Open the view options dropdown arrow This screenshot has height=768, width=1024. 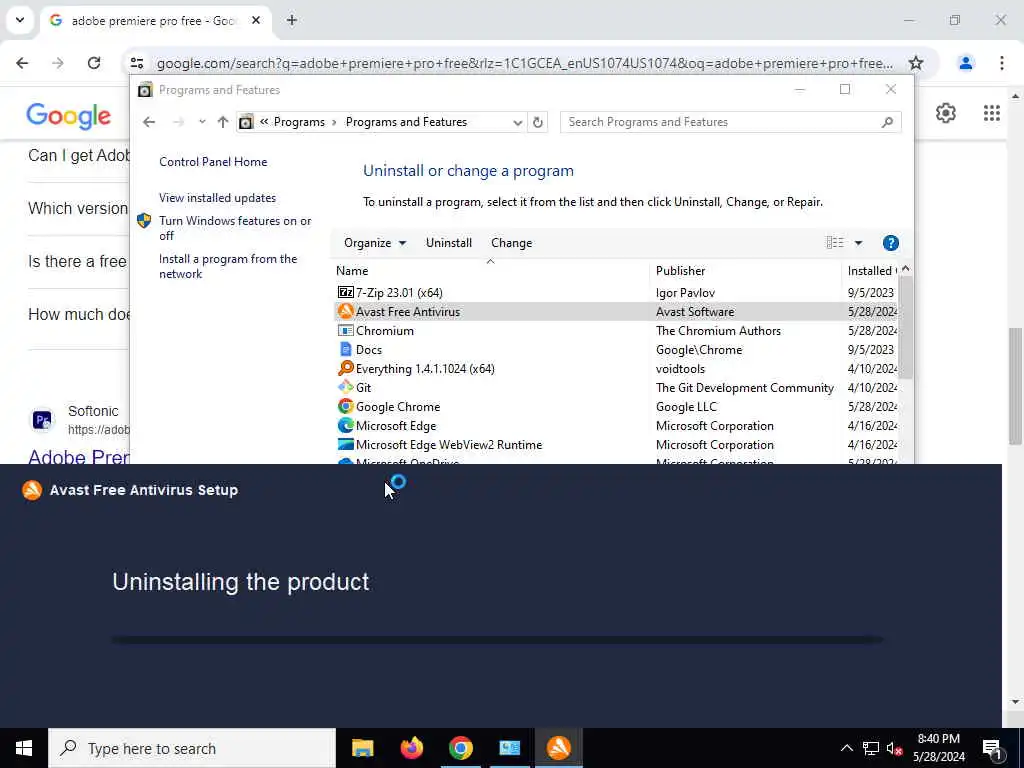[858, 243]
